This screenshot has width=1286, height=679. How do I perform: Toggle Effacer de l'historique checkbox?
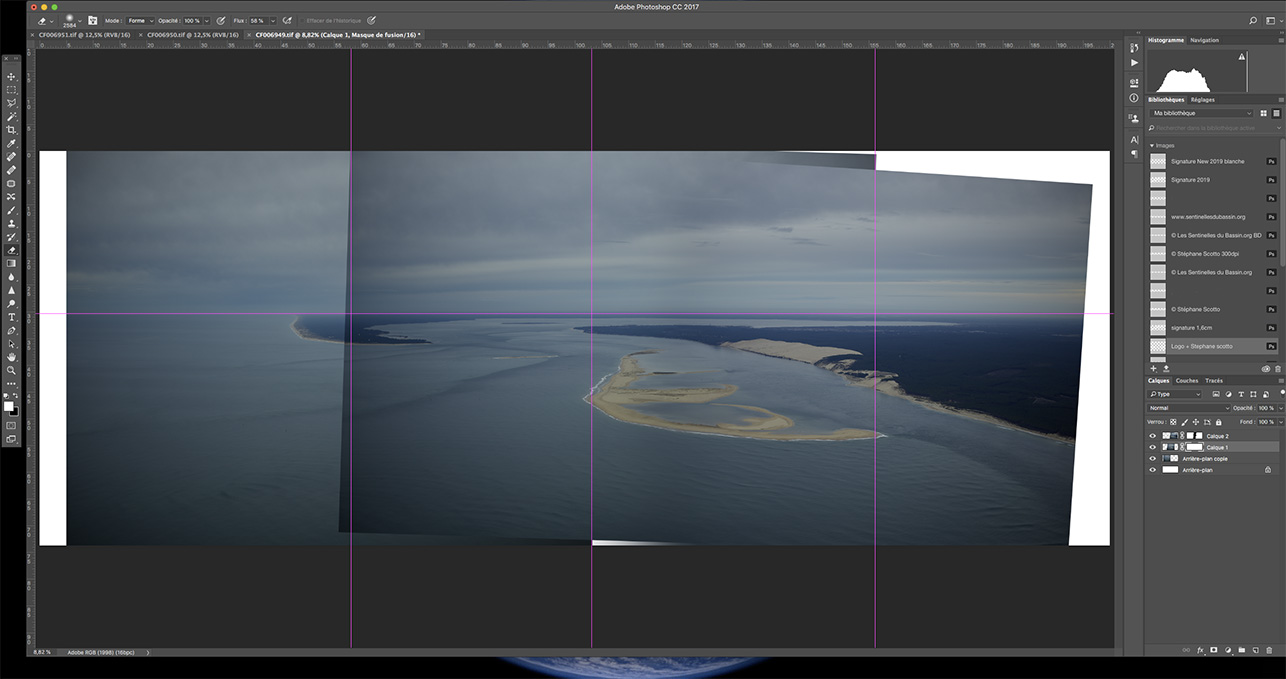(x=301, y=20)
